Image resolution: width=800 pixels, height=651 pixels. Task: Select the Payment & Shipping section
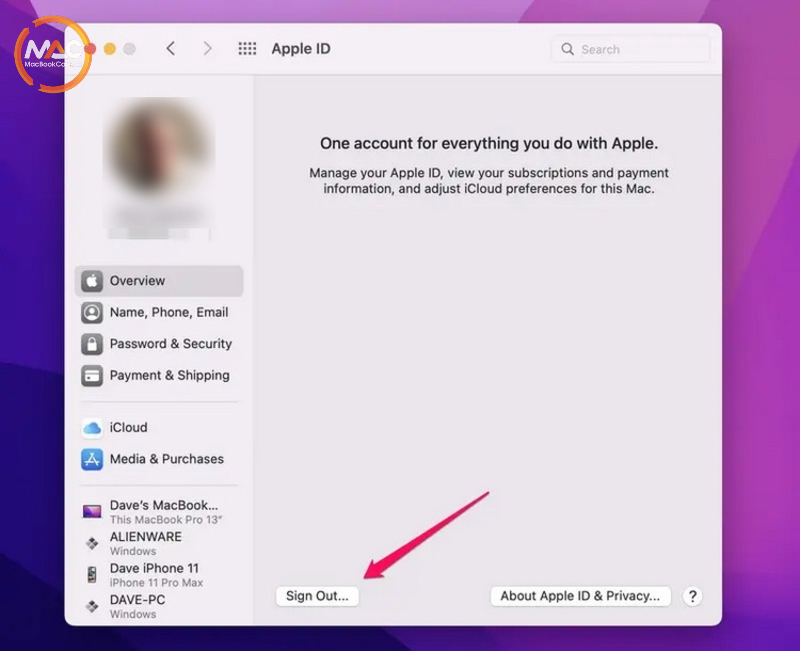tap(169, 376)
